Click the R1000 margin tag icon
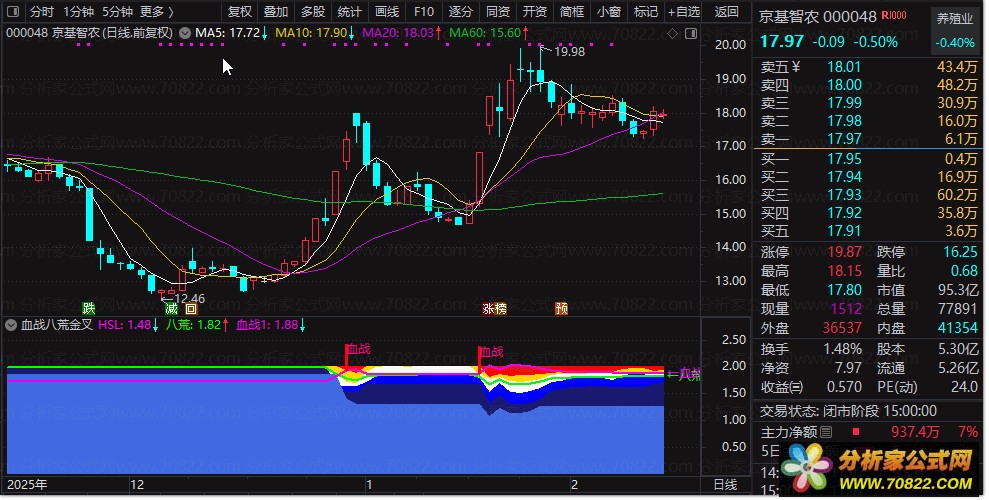The height and width of the screenshot is (500, 989). [894, 15]
